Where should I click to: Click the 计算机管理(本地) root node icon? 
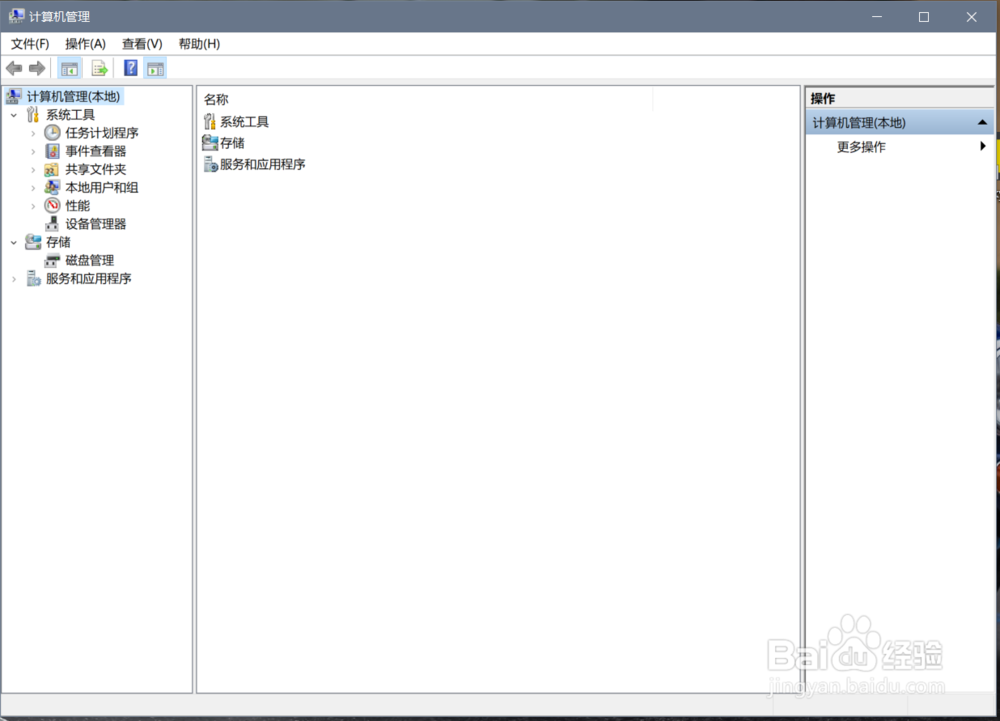pyautogui.click(x=13, y=96)
